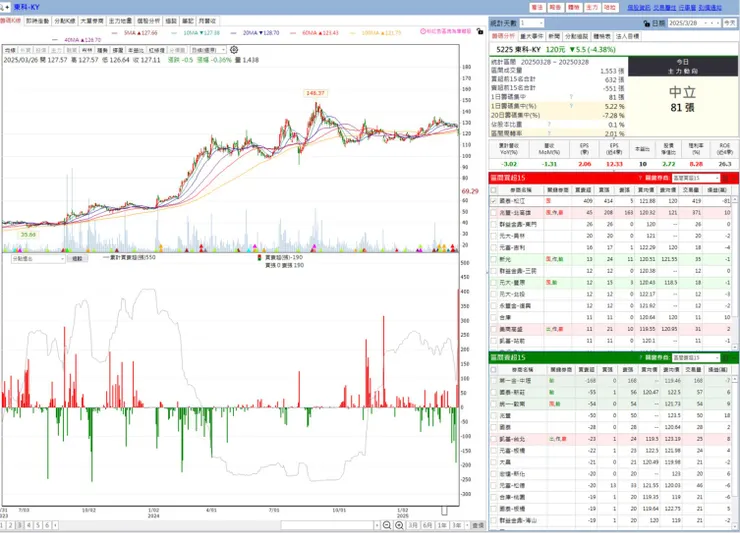
Task: Toggle the lock icon above the price chart
Action: coord(480,31)
